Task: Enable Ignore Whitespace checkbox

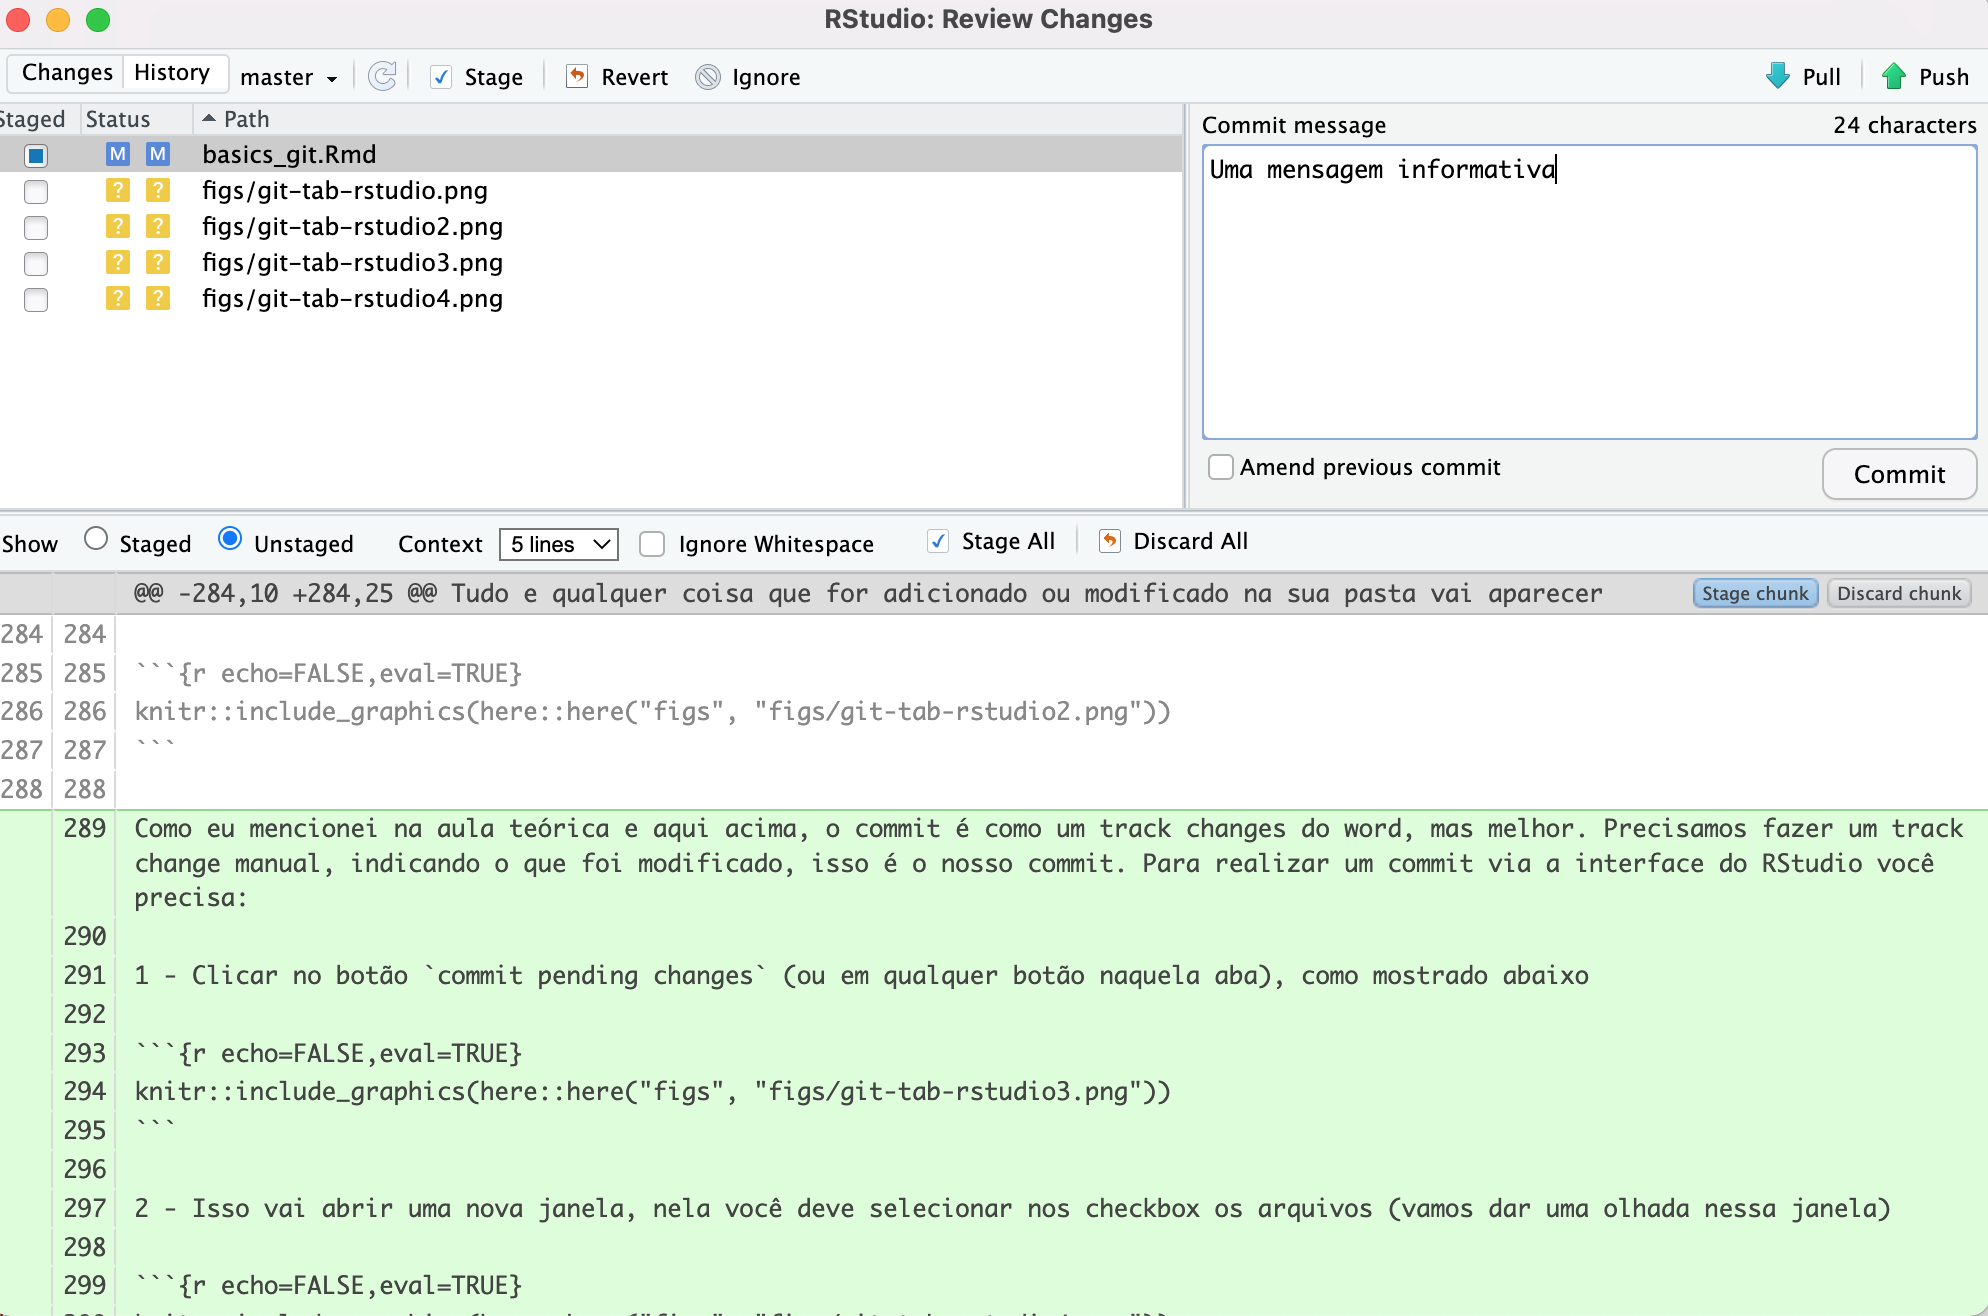Action: (x=652, y=544)
